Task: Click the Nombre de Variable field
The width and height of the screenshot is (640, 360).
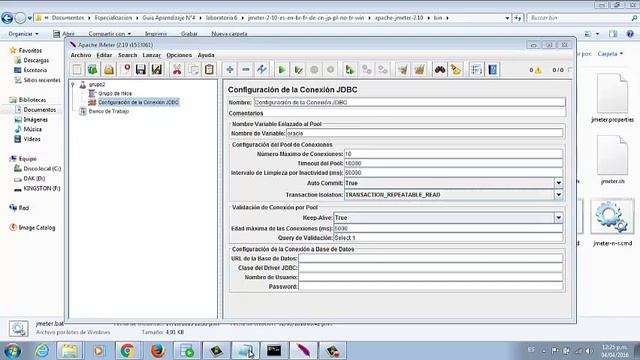Action: (x=424, y=133)
